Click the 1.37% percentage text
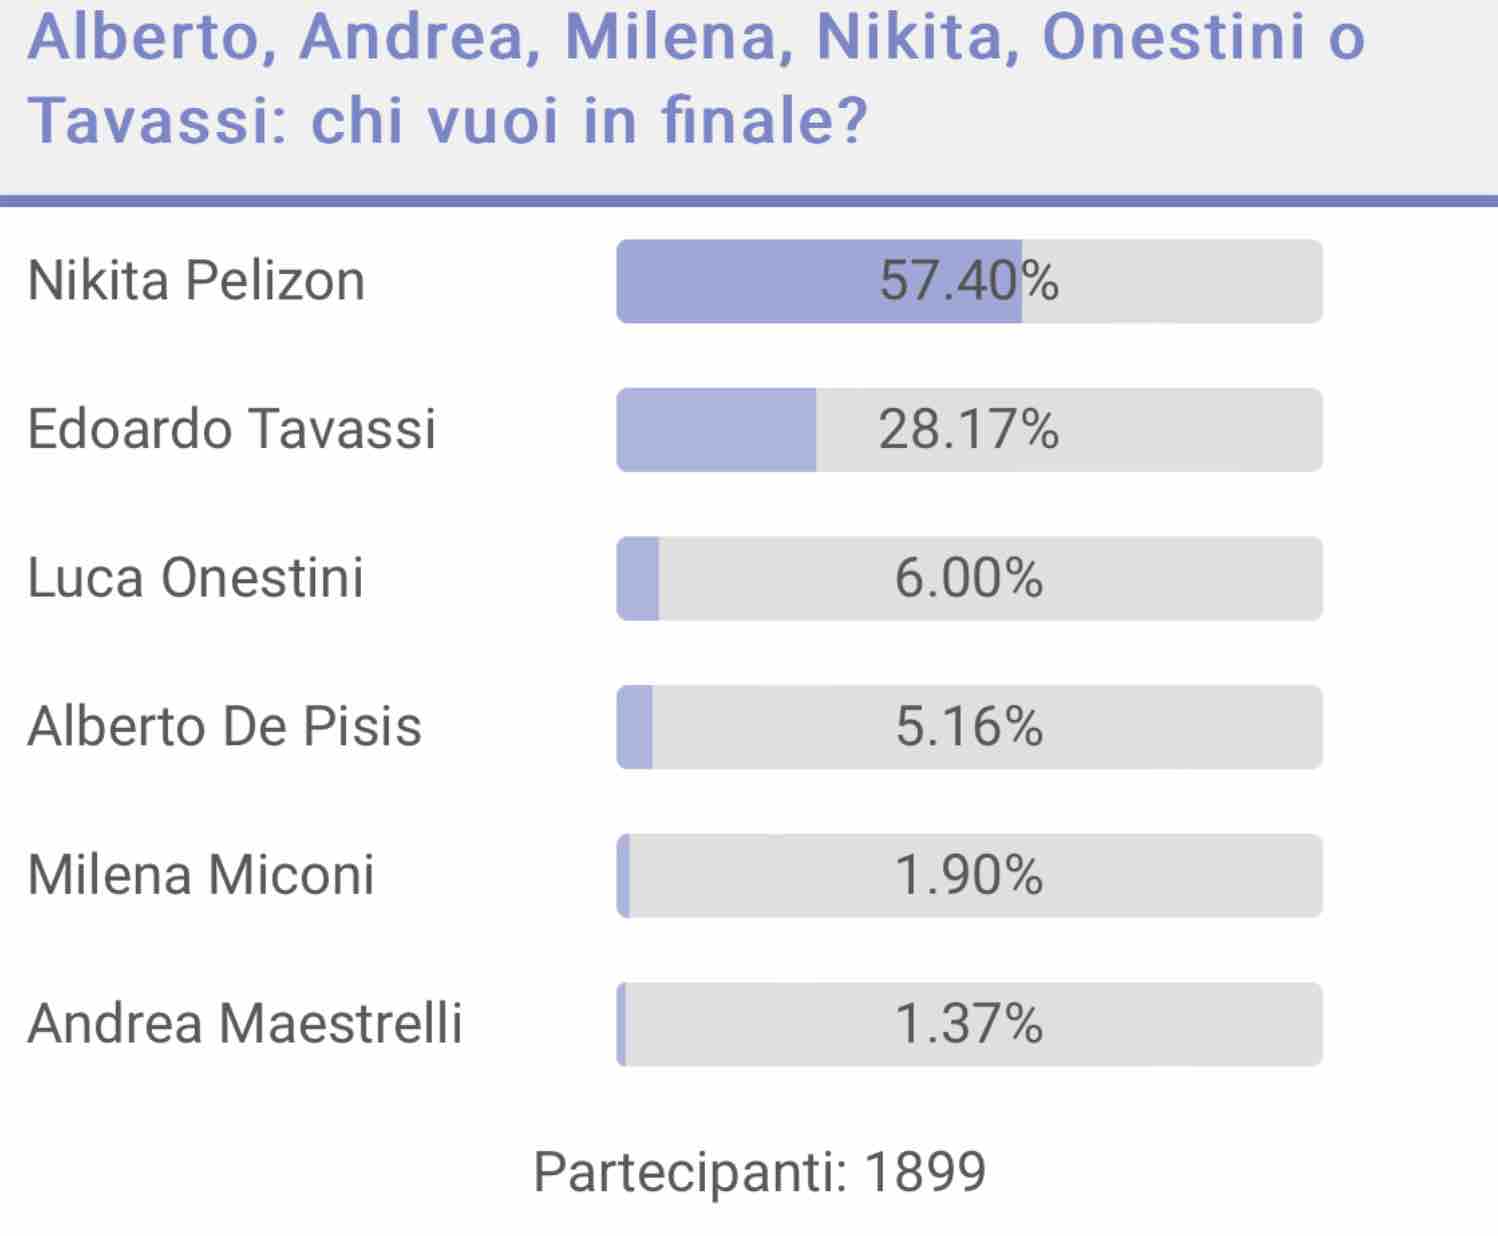Image resolution: width=1498 pixels, height=1236 pixels. (969, 1024)
